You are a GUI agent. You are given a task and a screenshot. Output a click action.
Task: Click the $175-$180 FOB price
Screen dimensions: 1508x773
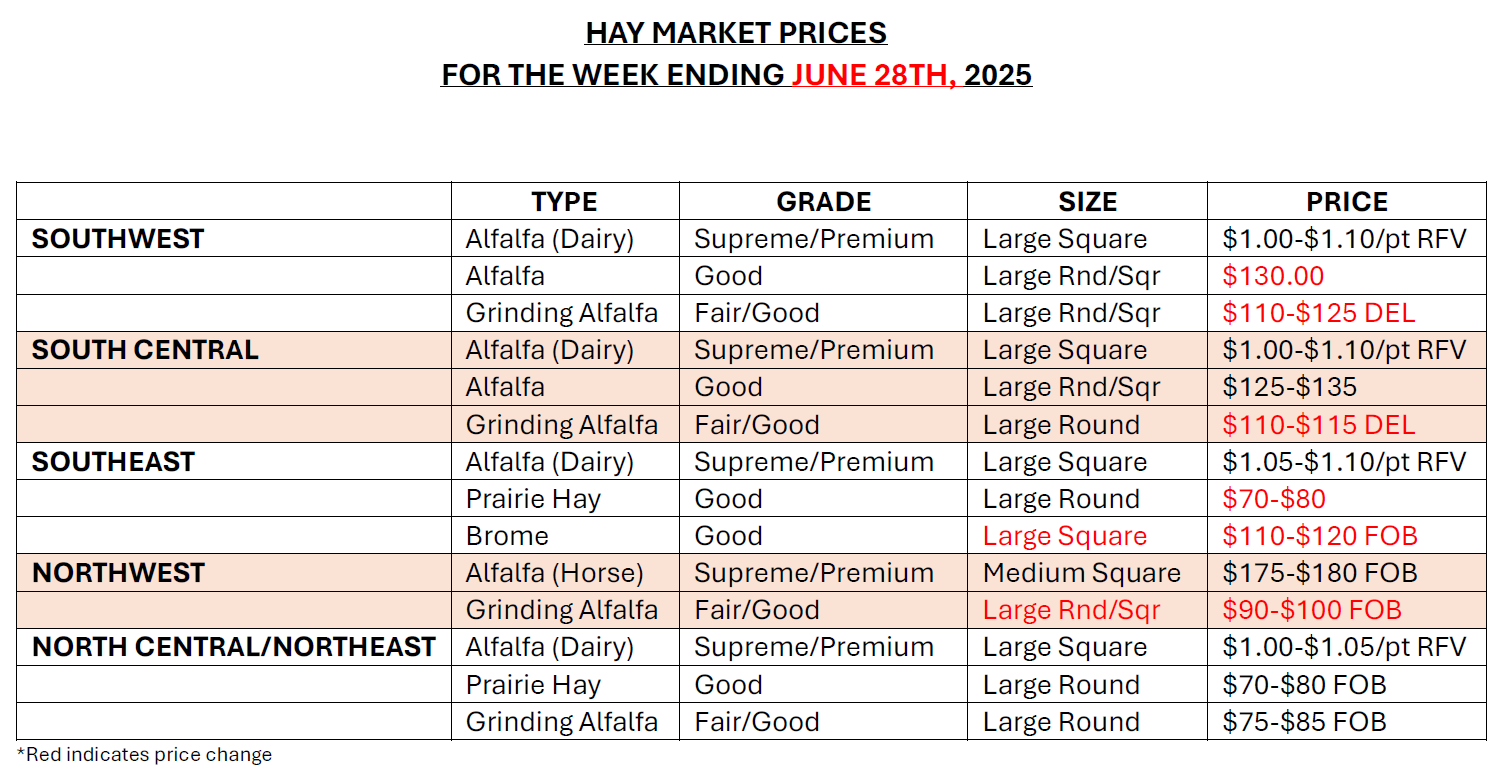(1319, 573)
